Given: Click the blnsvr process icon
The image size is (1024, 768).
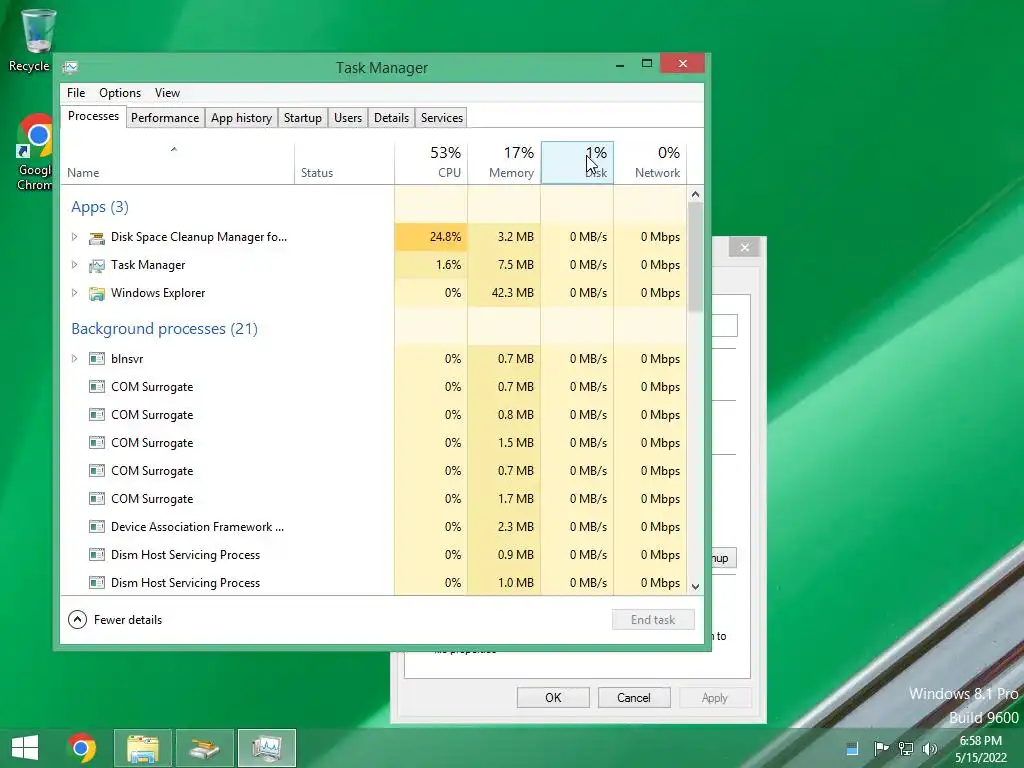Looking at the screenshot, I should pyautogui.click(x=97, y=359).
